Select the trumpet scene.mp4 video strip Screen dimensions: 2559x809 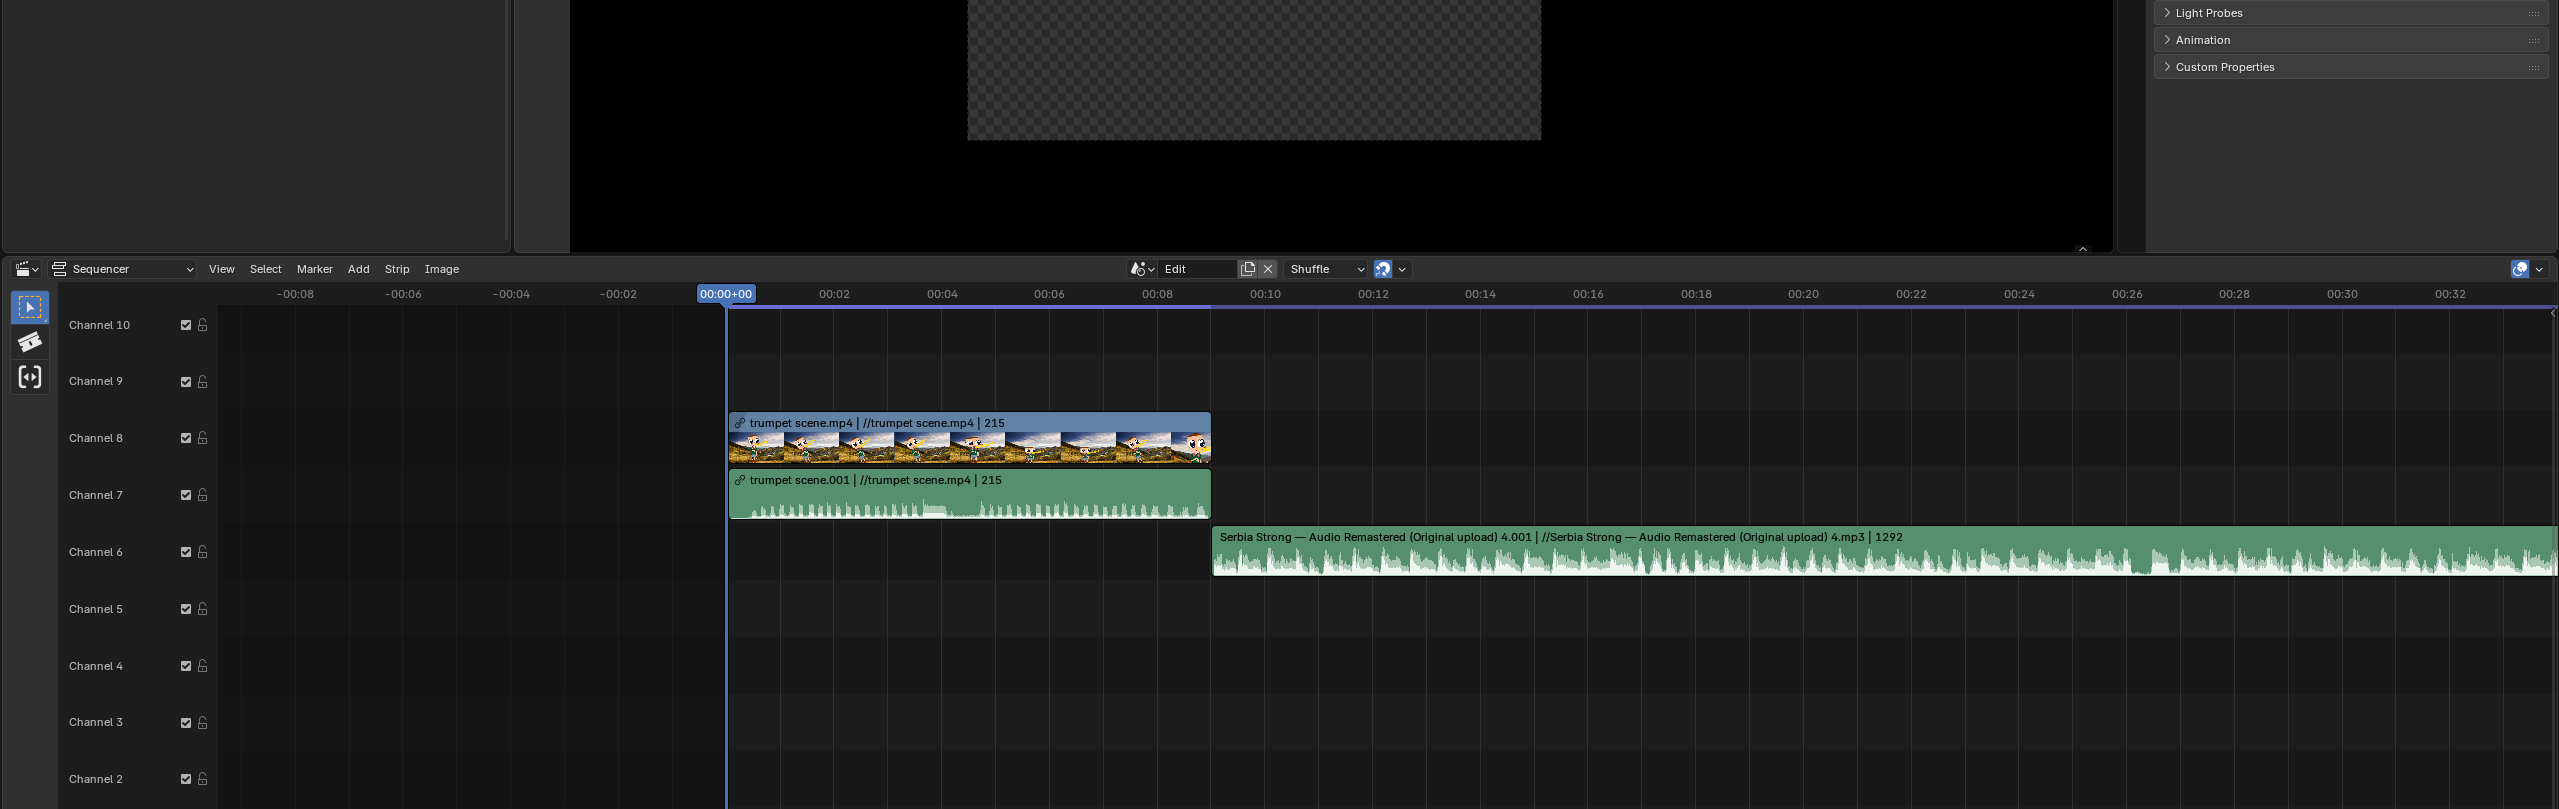[968, 438]
